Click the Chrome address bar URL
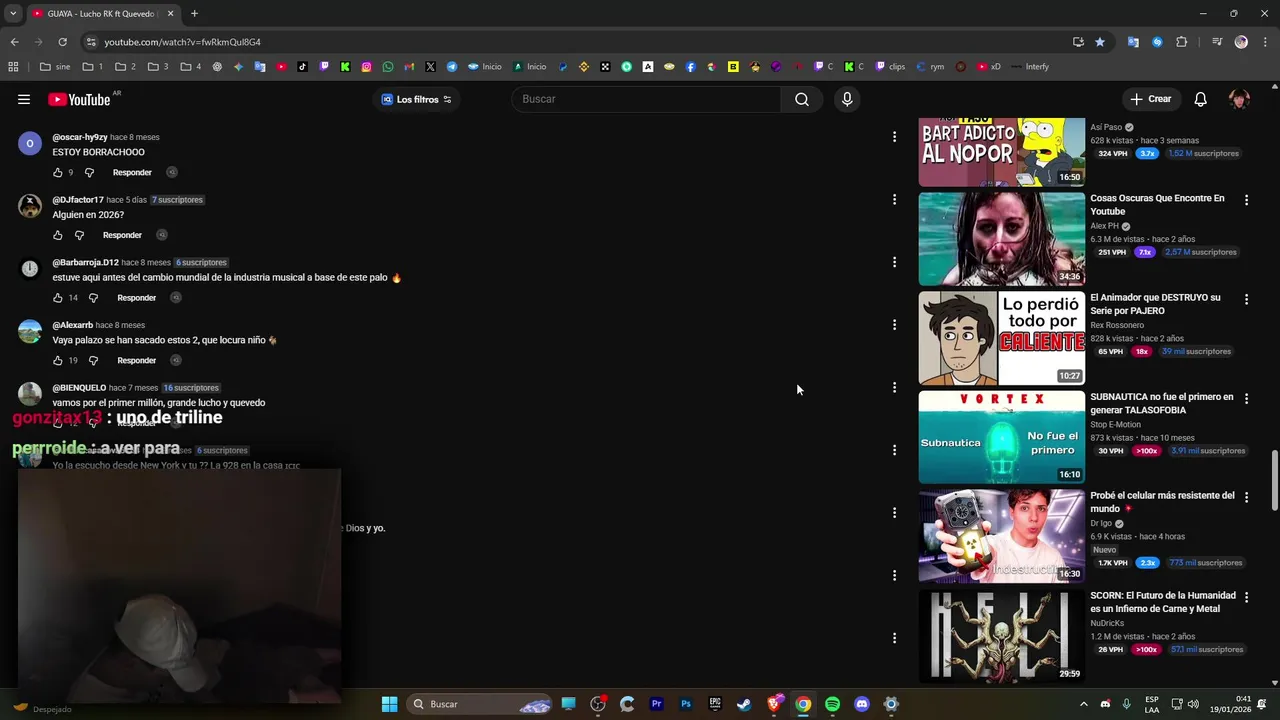1280x720 pixels. pos(182,42)
